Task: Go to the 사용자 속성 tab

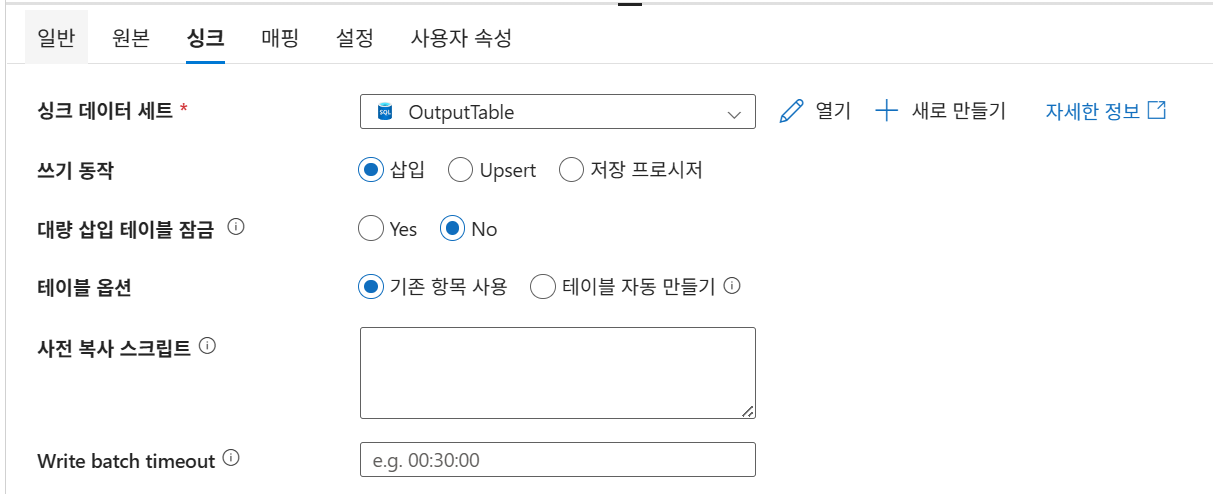Action: tap(461, 38)
